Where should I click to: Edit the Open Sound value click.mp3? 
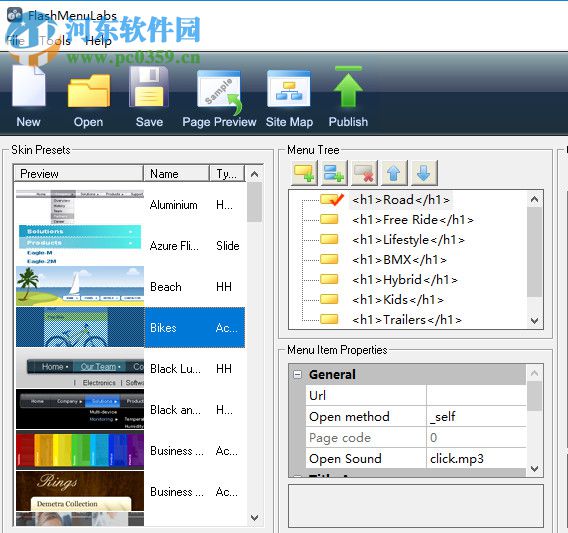coord(476,458)
